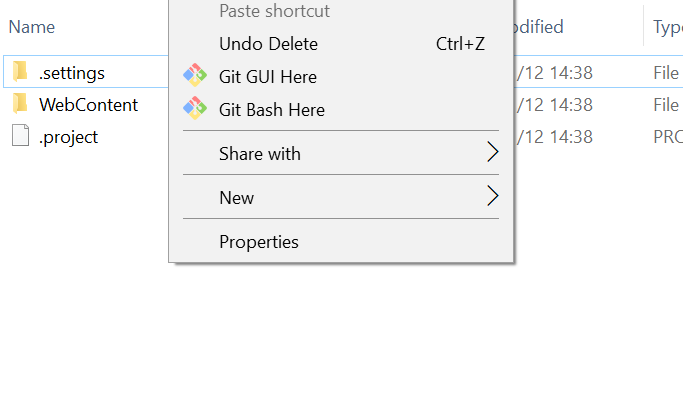Sort by the Type column header
This screenshot has width=683, height=404.
tap(667, 27)
